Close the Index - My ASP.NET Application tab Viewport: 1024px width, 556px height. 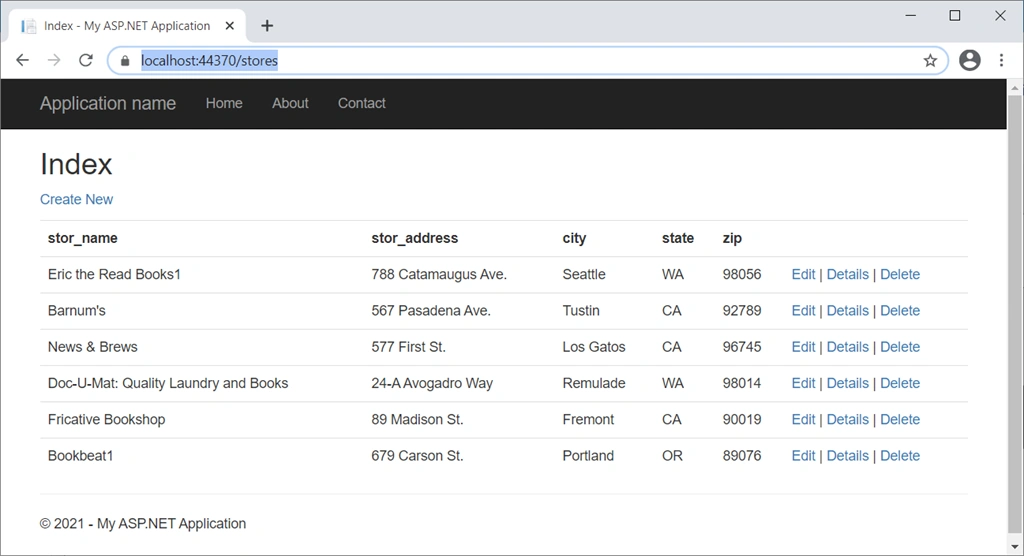pos(229,25)
